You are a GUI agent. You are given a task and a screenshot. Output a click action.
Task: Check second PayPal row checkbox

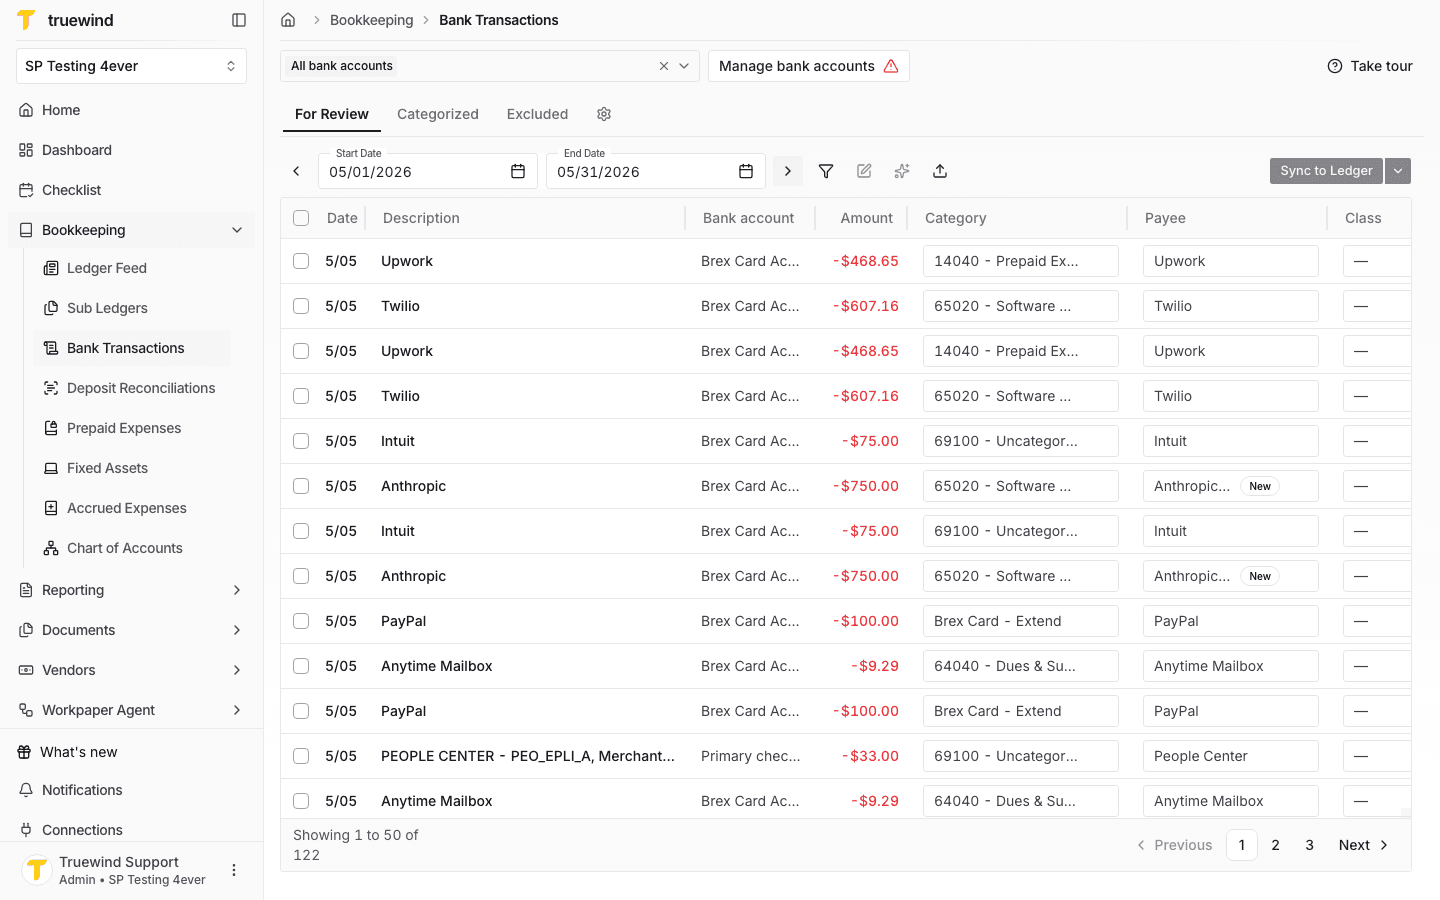pos(301,711)
